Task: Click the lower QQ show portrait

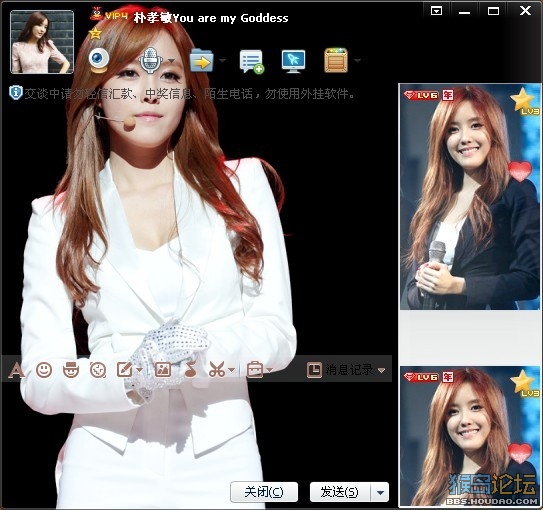Action: [x=470, y=436]
